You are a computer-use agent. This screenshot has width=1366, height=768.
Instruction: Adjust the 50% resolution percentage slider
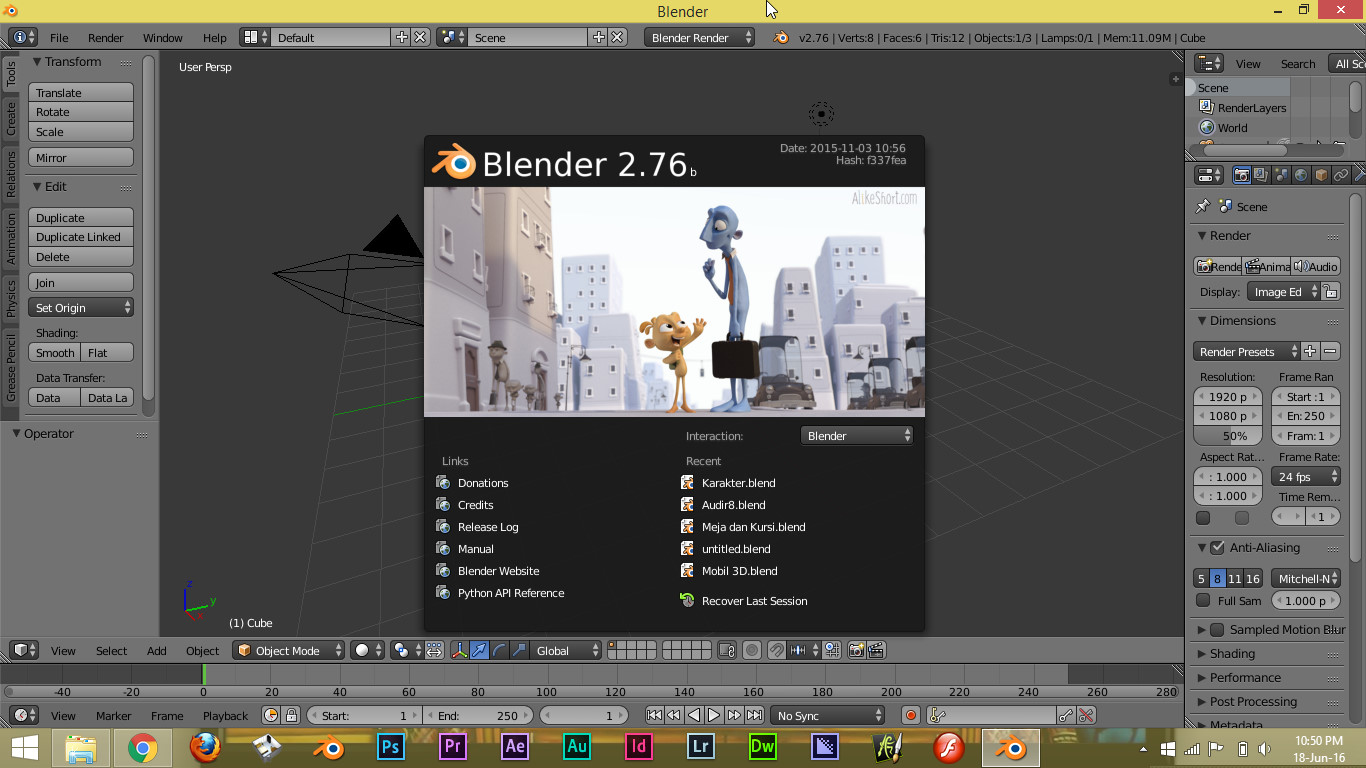[1227, 435]
